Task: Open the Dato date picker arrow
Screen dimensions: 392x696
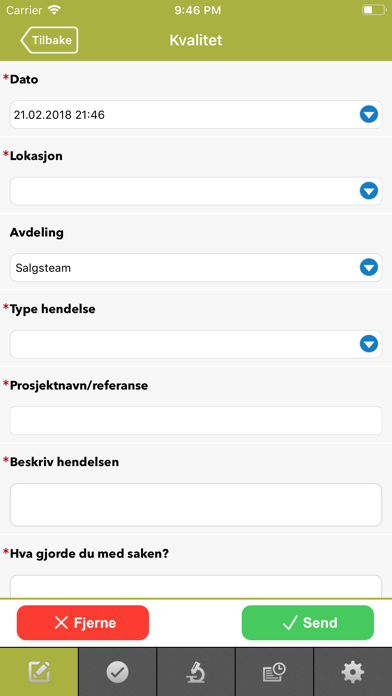Action: pyautogui.click(x=368, y=115)
